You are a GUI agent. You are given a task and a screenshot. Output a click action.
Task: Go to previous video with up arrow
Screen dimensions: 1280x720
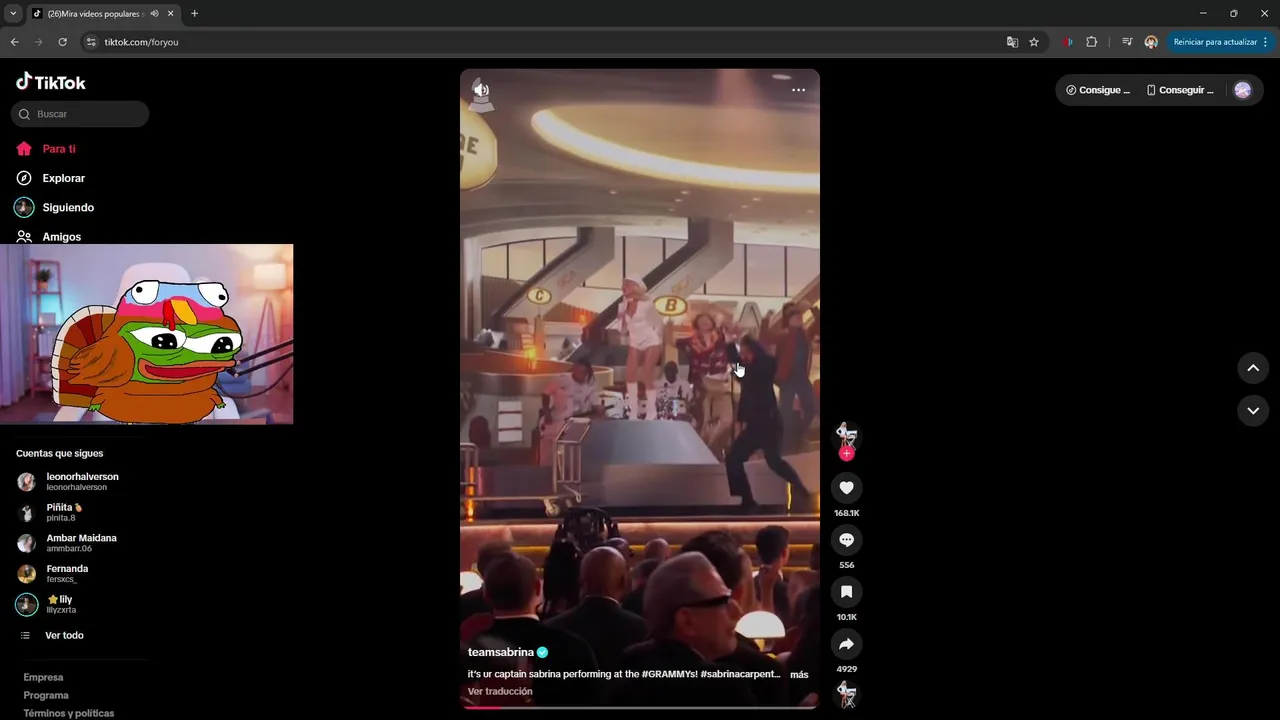point(1253,368)
